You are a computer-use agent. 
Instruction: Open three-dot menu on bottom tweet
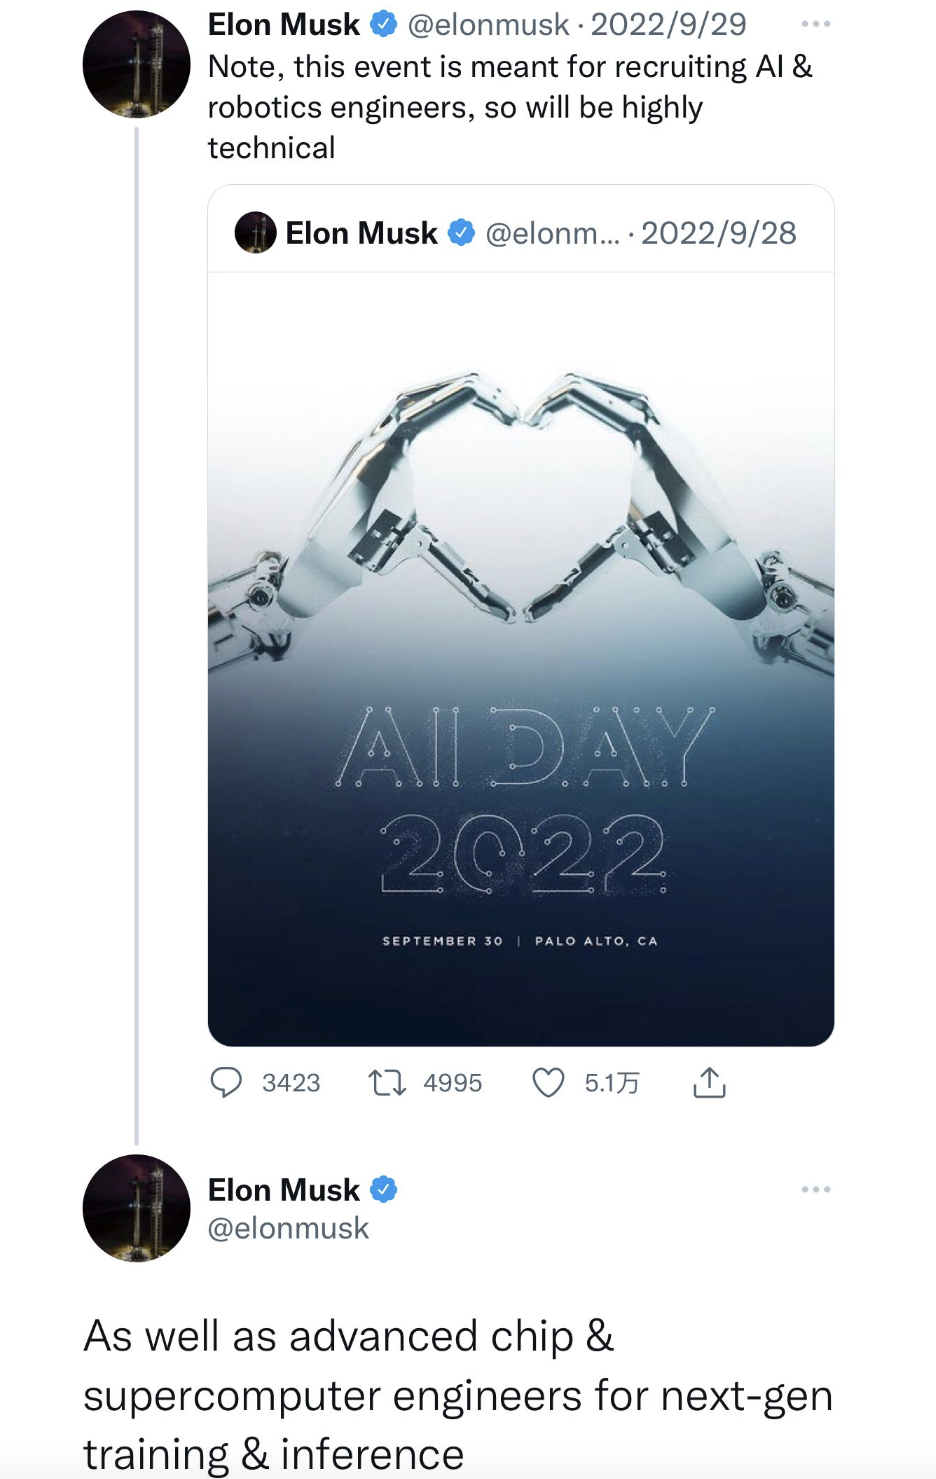815,1189
